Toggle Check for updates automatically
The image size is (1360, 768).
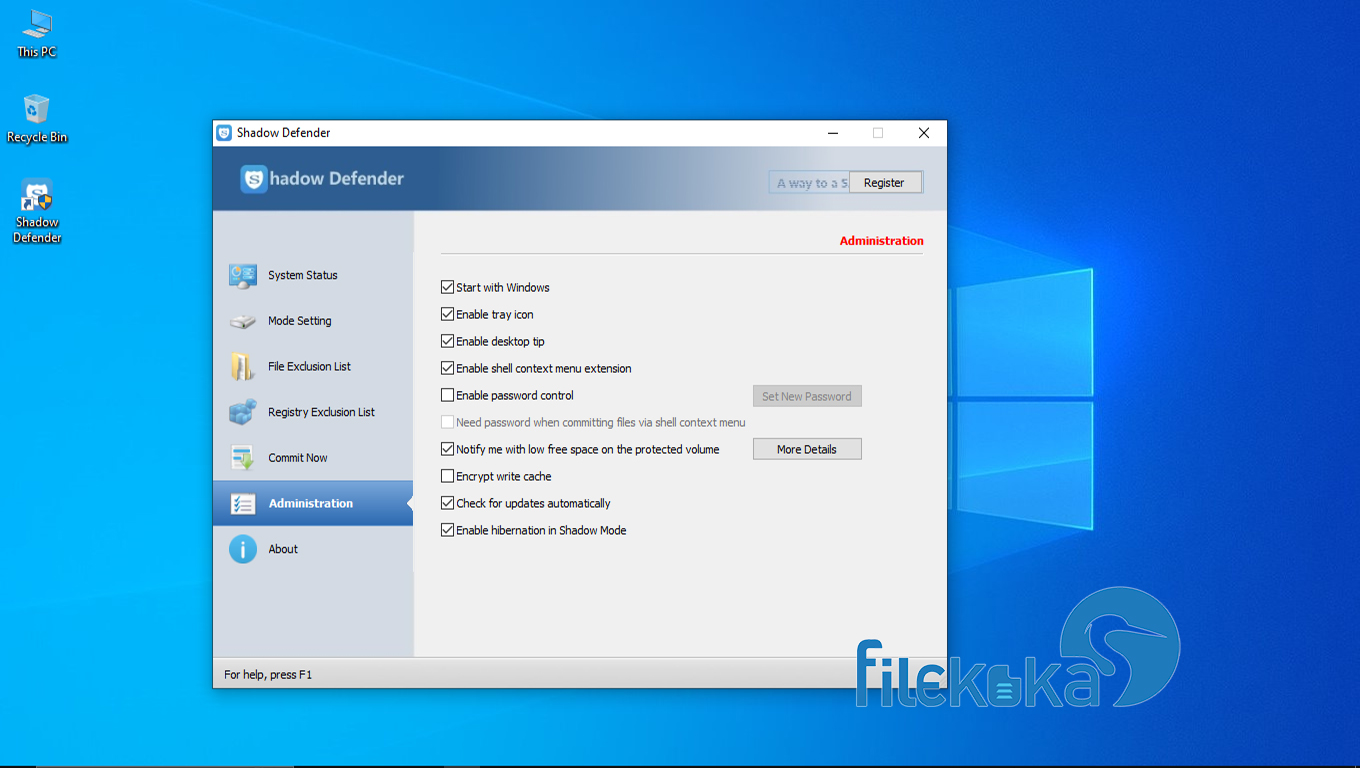coord(448,503)
